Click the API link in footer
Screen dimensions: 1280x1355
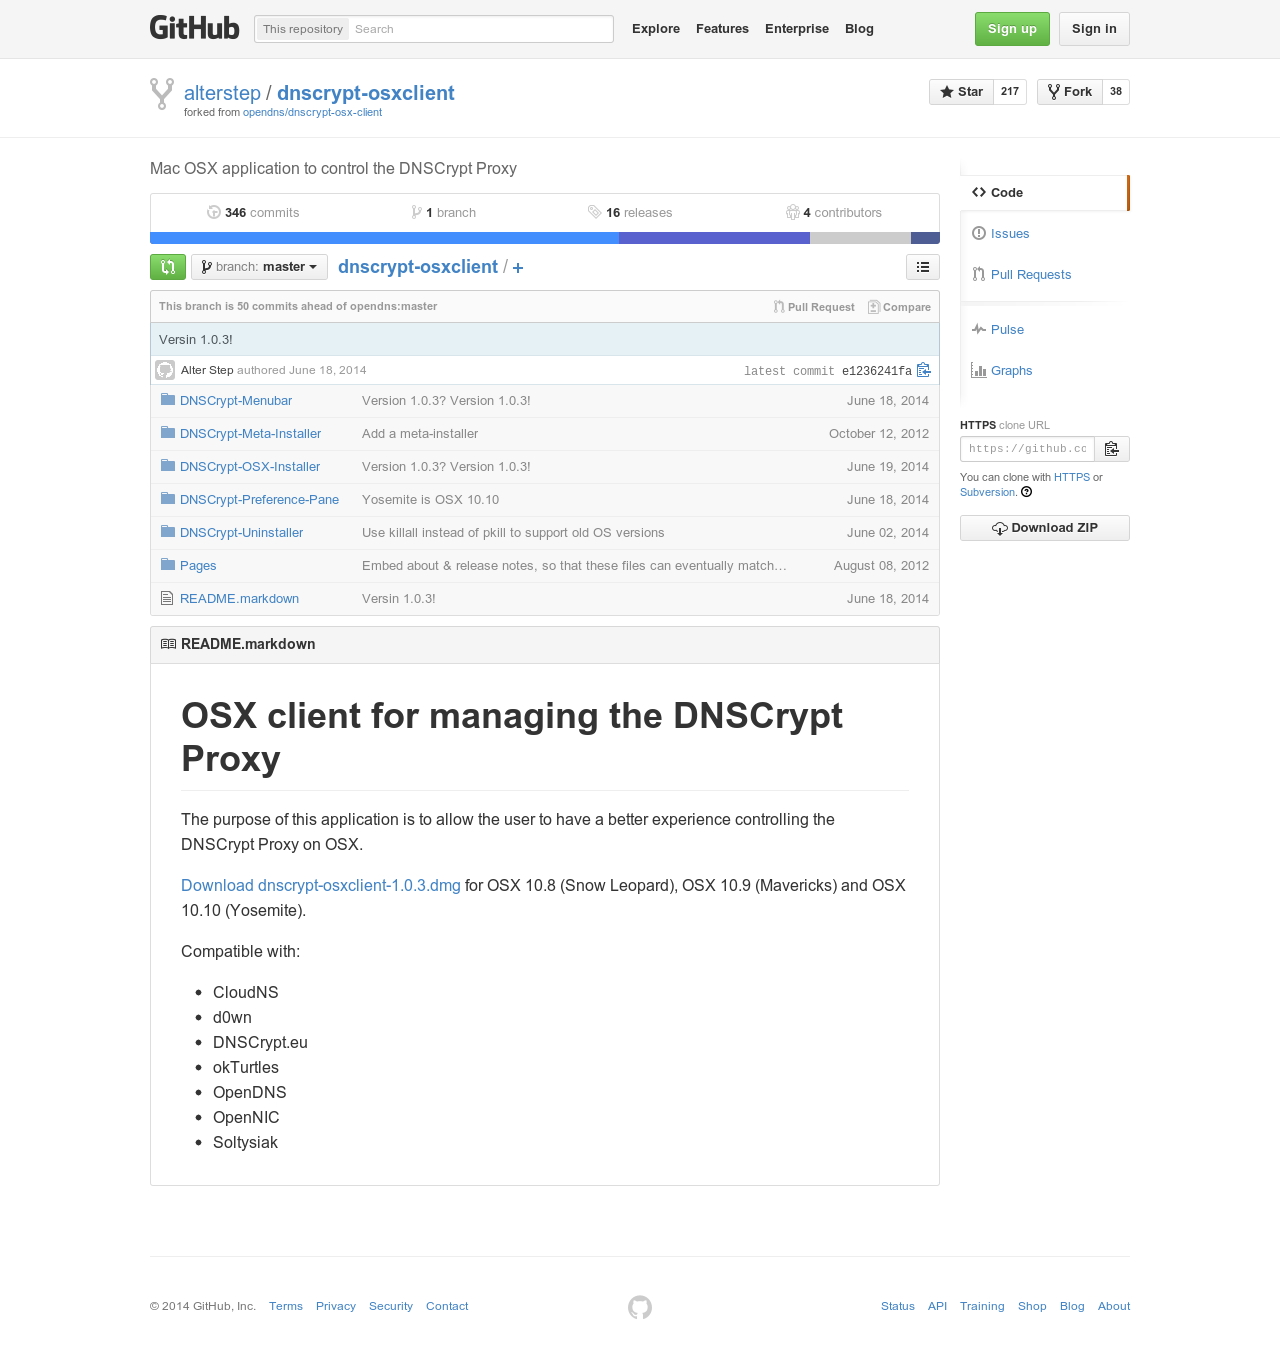tap(937, 1306)
